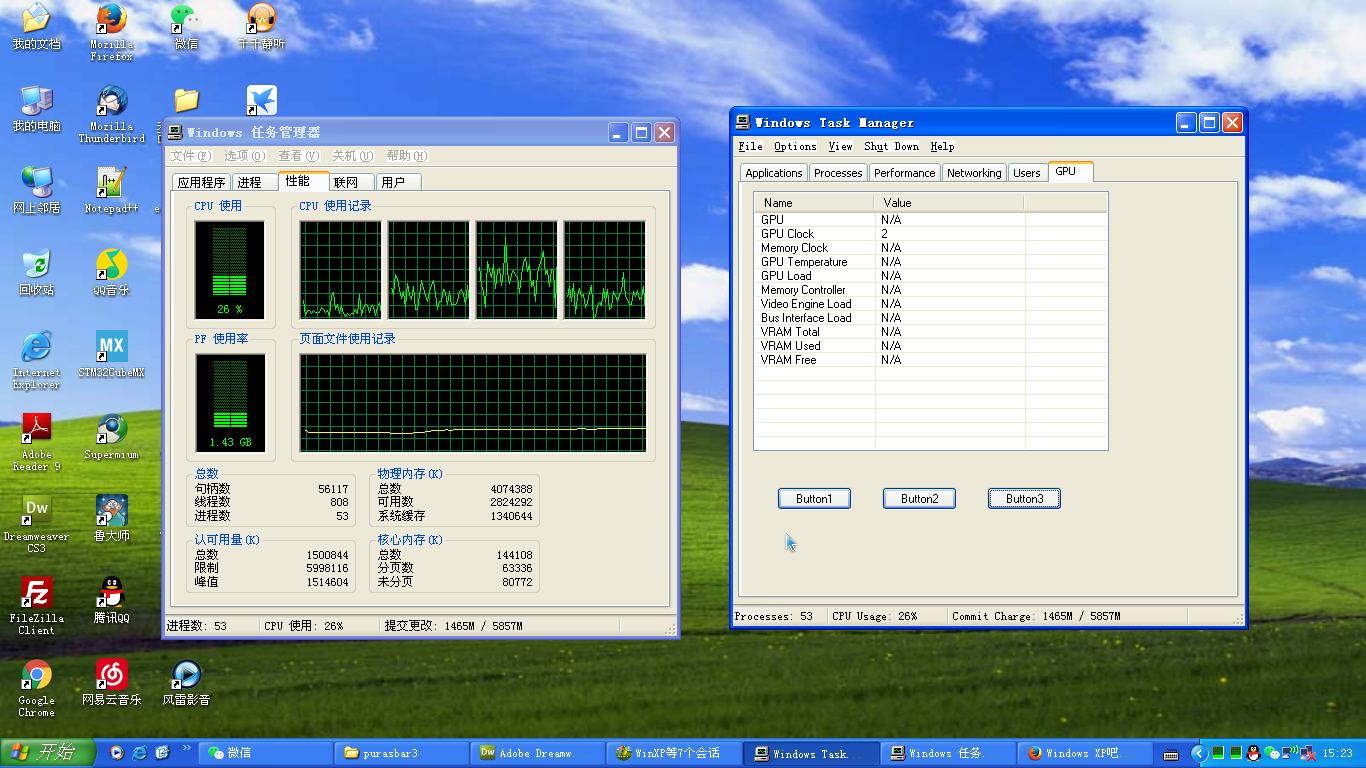Expand hidden system tray icons arrow

tap(1198, 753)
